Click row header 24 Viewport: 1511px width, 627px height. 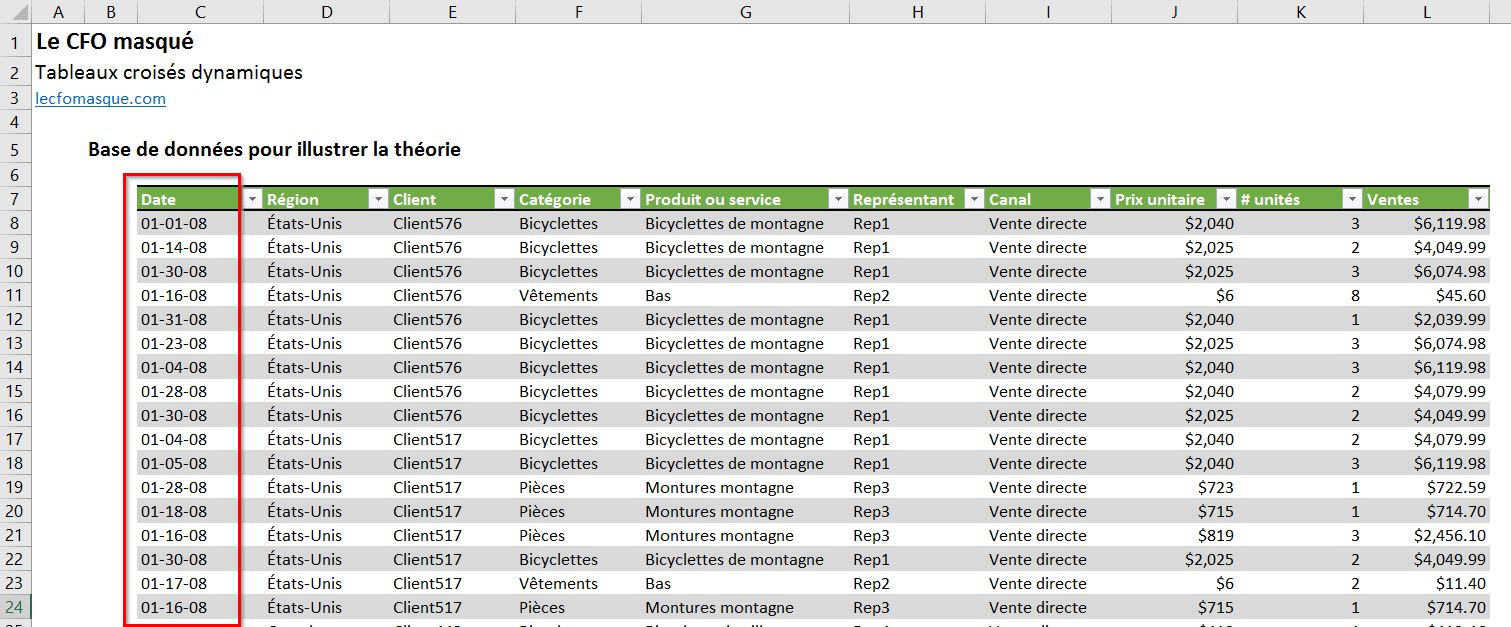(x=15, y=608)
